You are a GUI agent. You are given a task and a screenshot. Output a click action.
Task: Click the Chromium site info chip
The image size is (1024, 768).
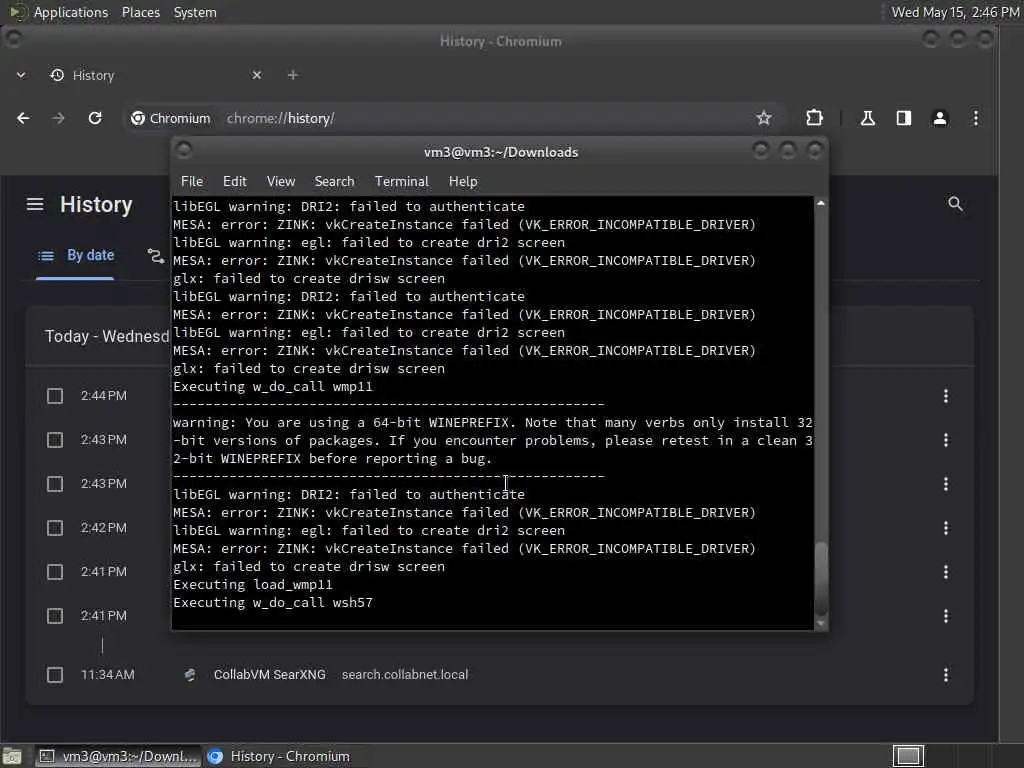pyautogui.click(x=171, y=118)
